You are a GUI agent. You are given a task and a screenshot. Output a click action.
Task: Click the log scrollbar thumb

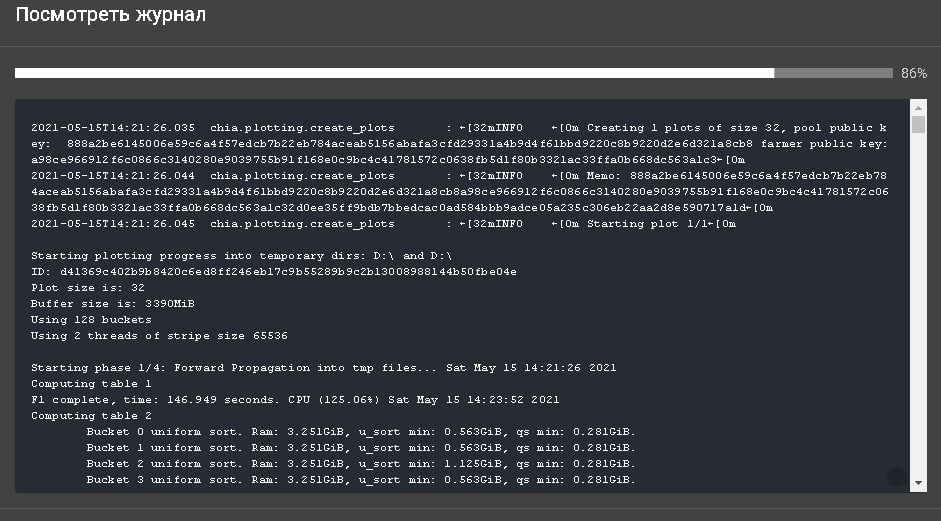pyautogui.click(x=918, y=125)
